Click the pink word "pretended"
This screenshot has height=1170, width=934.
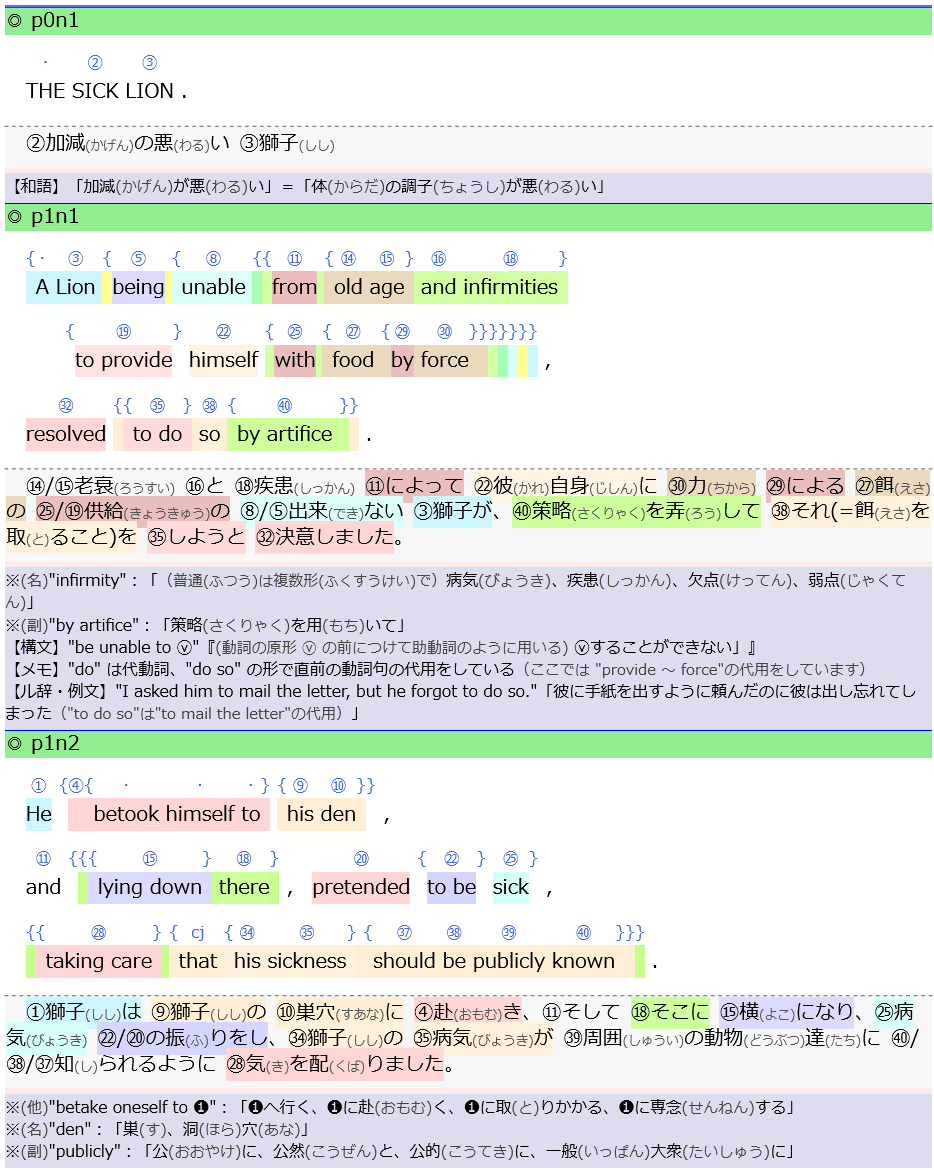coord(361,887)
